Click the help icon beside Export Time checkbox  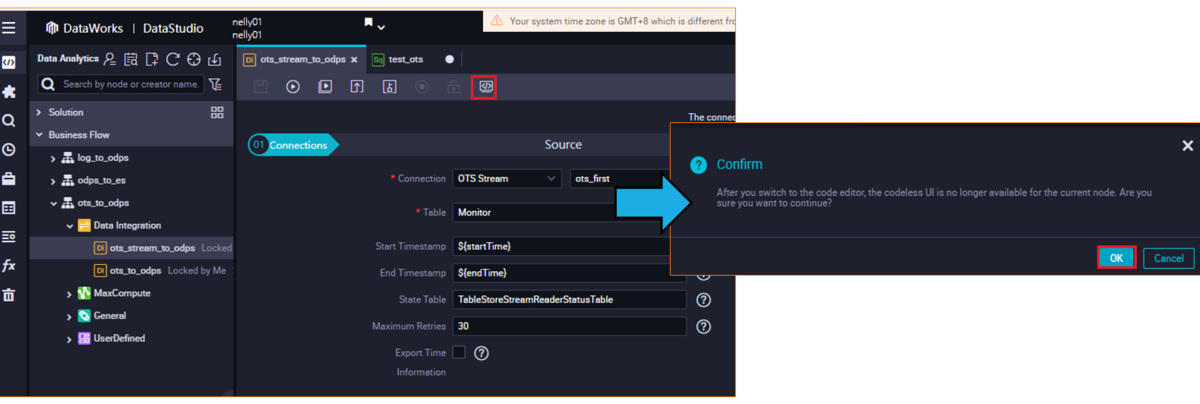pos(482,352)
